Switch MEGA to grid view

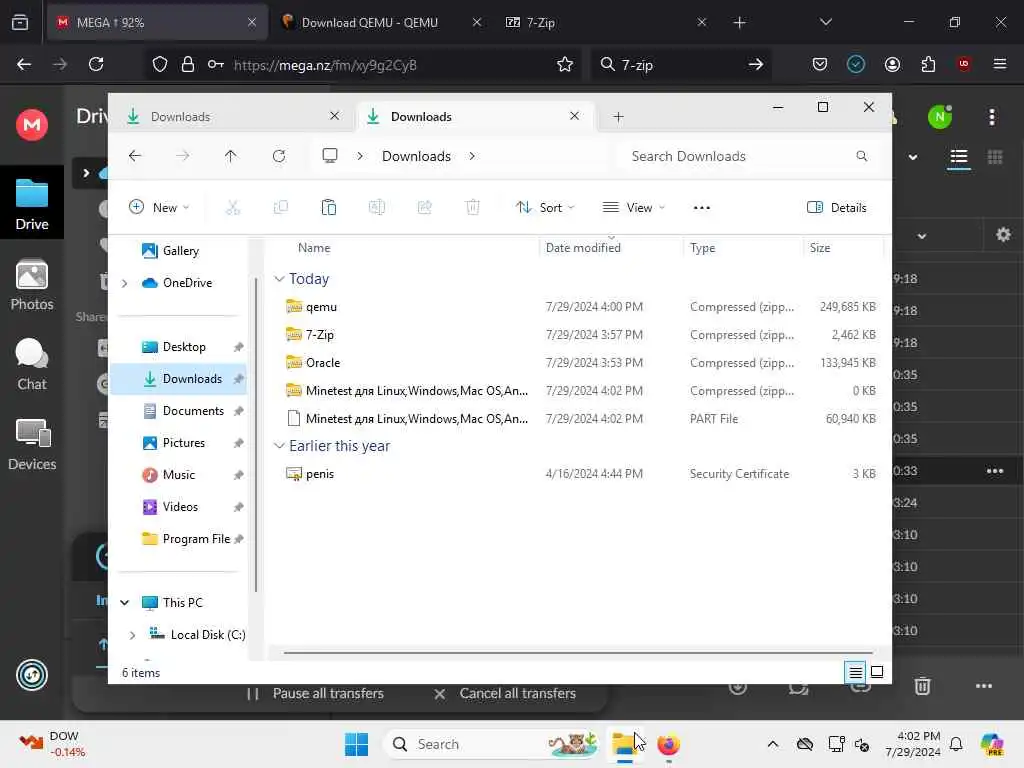[995, 157]
